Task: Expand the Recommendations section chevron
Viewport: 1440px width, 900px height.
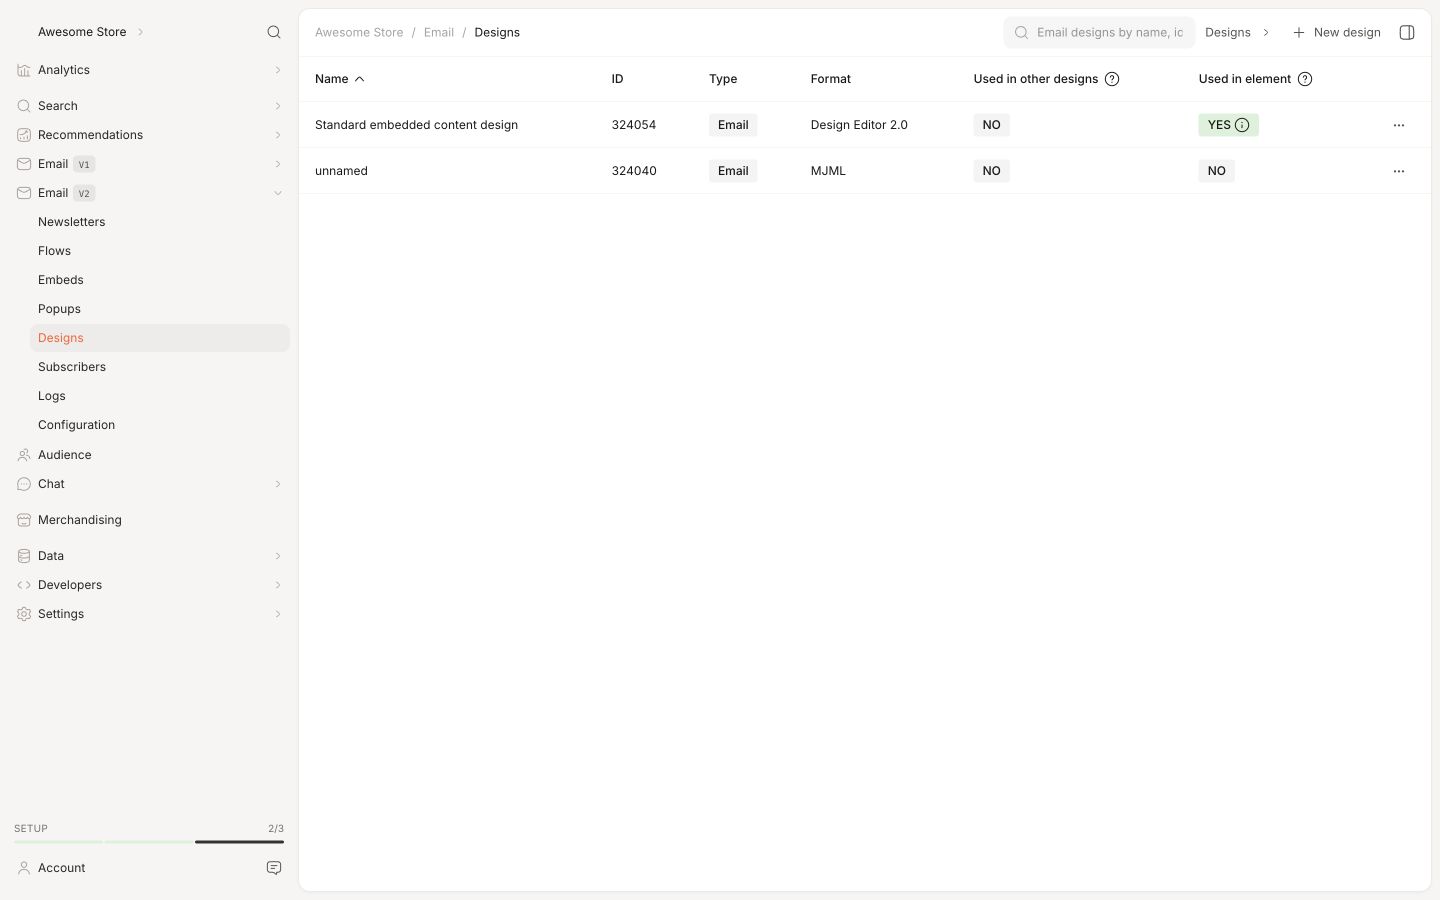Action: coord(278,135)
